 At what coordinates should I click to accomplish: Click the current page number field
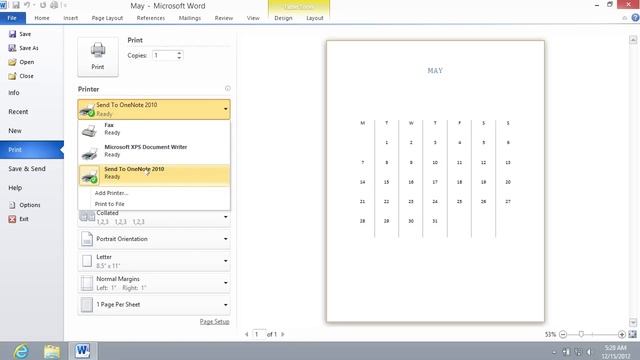[258, 334]
